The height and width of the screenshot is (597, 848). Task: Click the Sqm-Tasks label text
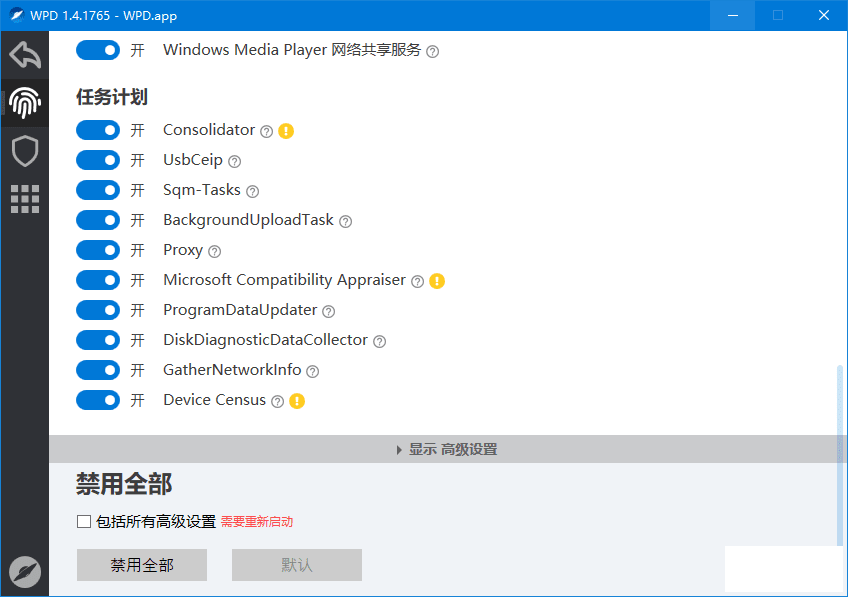[x=202, y=190]
